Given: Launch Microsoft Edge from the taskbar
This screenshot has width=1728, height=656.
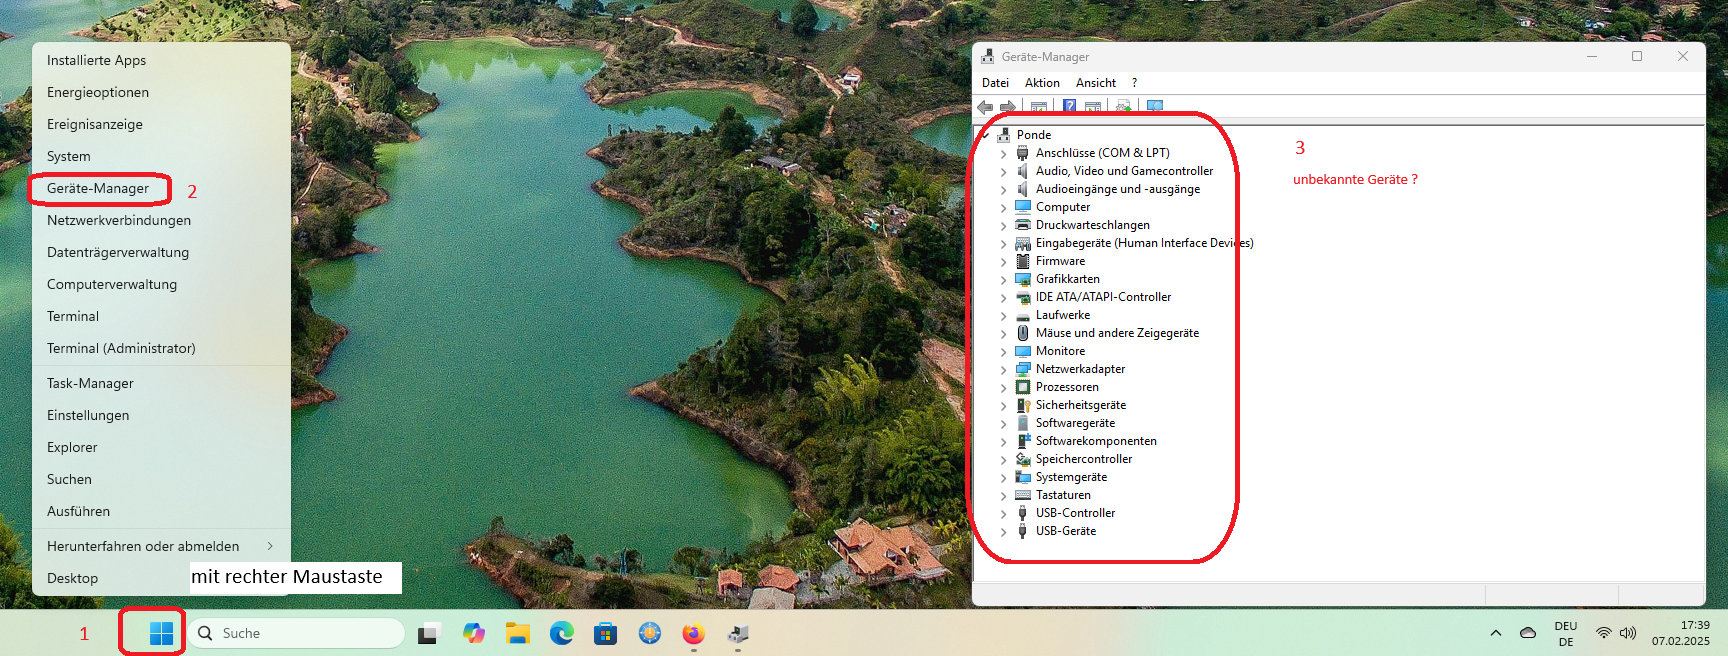Looking at the screenshot, I should click(x=561, y=633).
